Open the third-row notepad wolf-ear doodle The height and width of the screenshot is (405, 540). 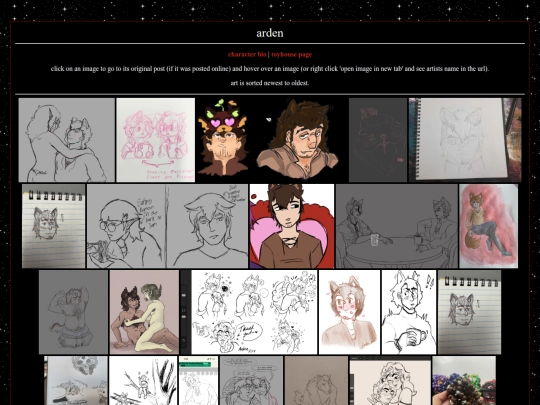point(469,312)
